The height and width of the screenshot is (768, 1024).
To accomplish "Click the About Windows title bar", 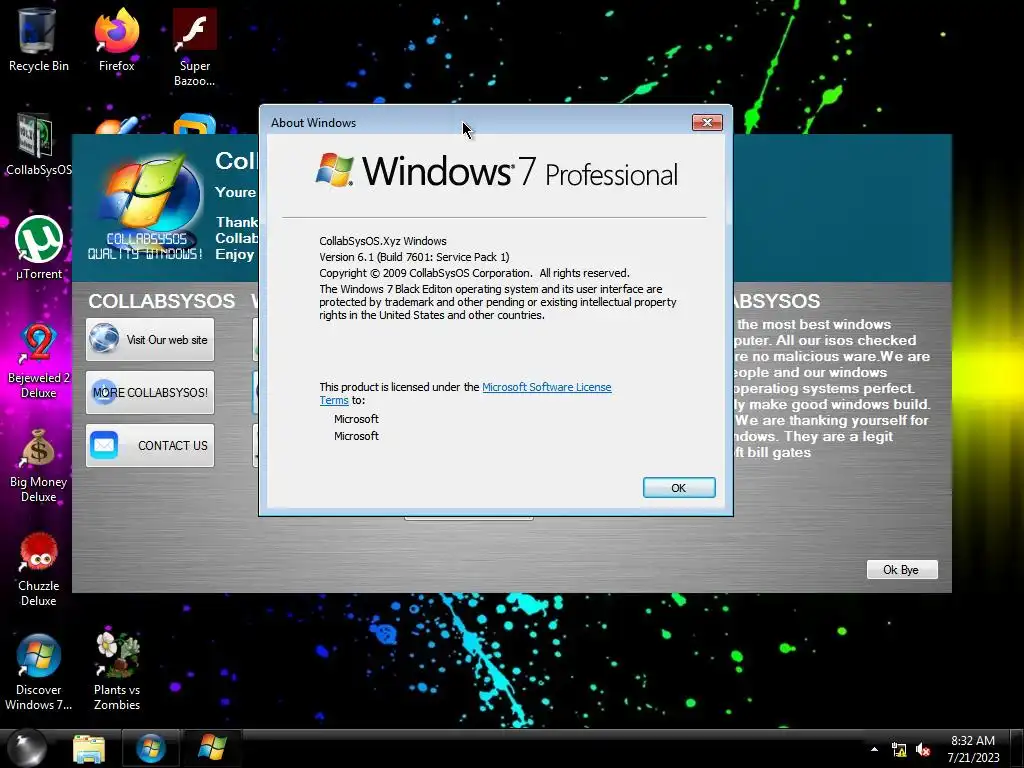I will (x=477, y=122).
